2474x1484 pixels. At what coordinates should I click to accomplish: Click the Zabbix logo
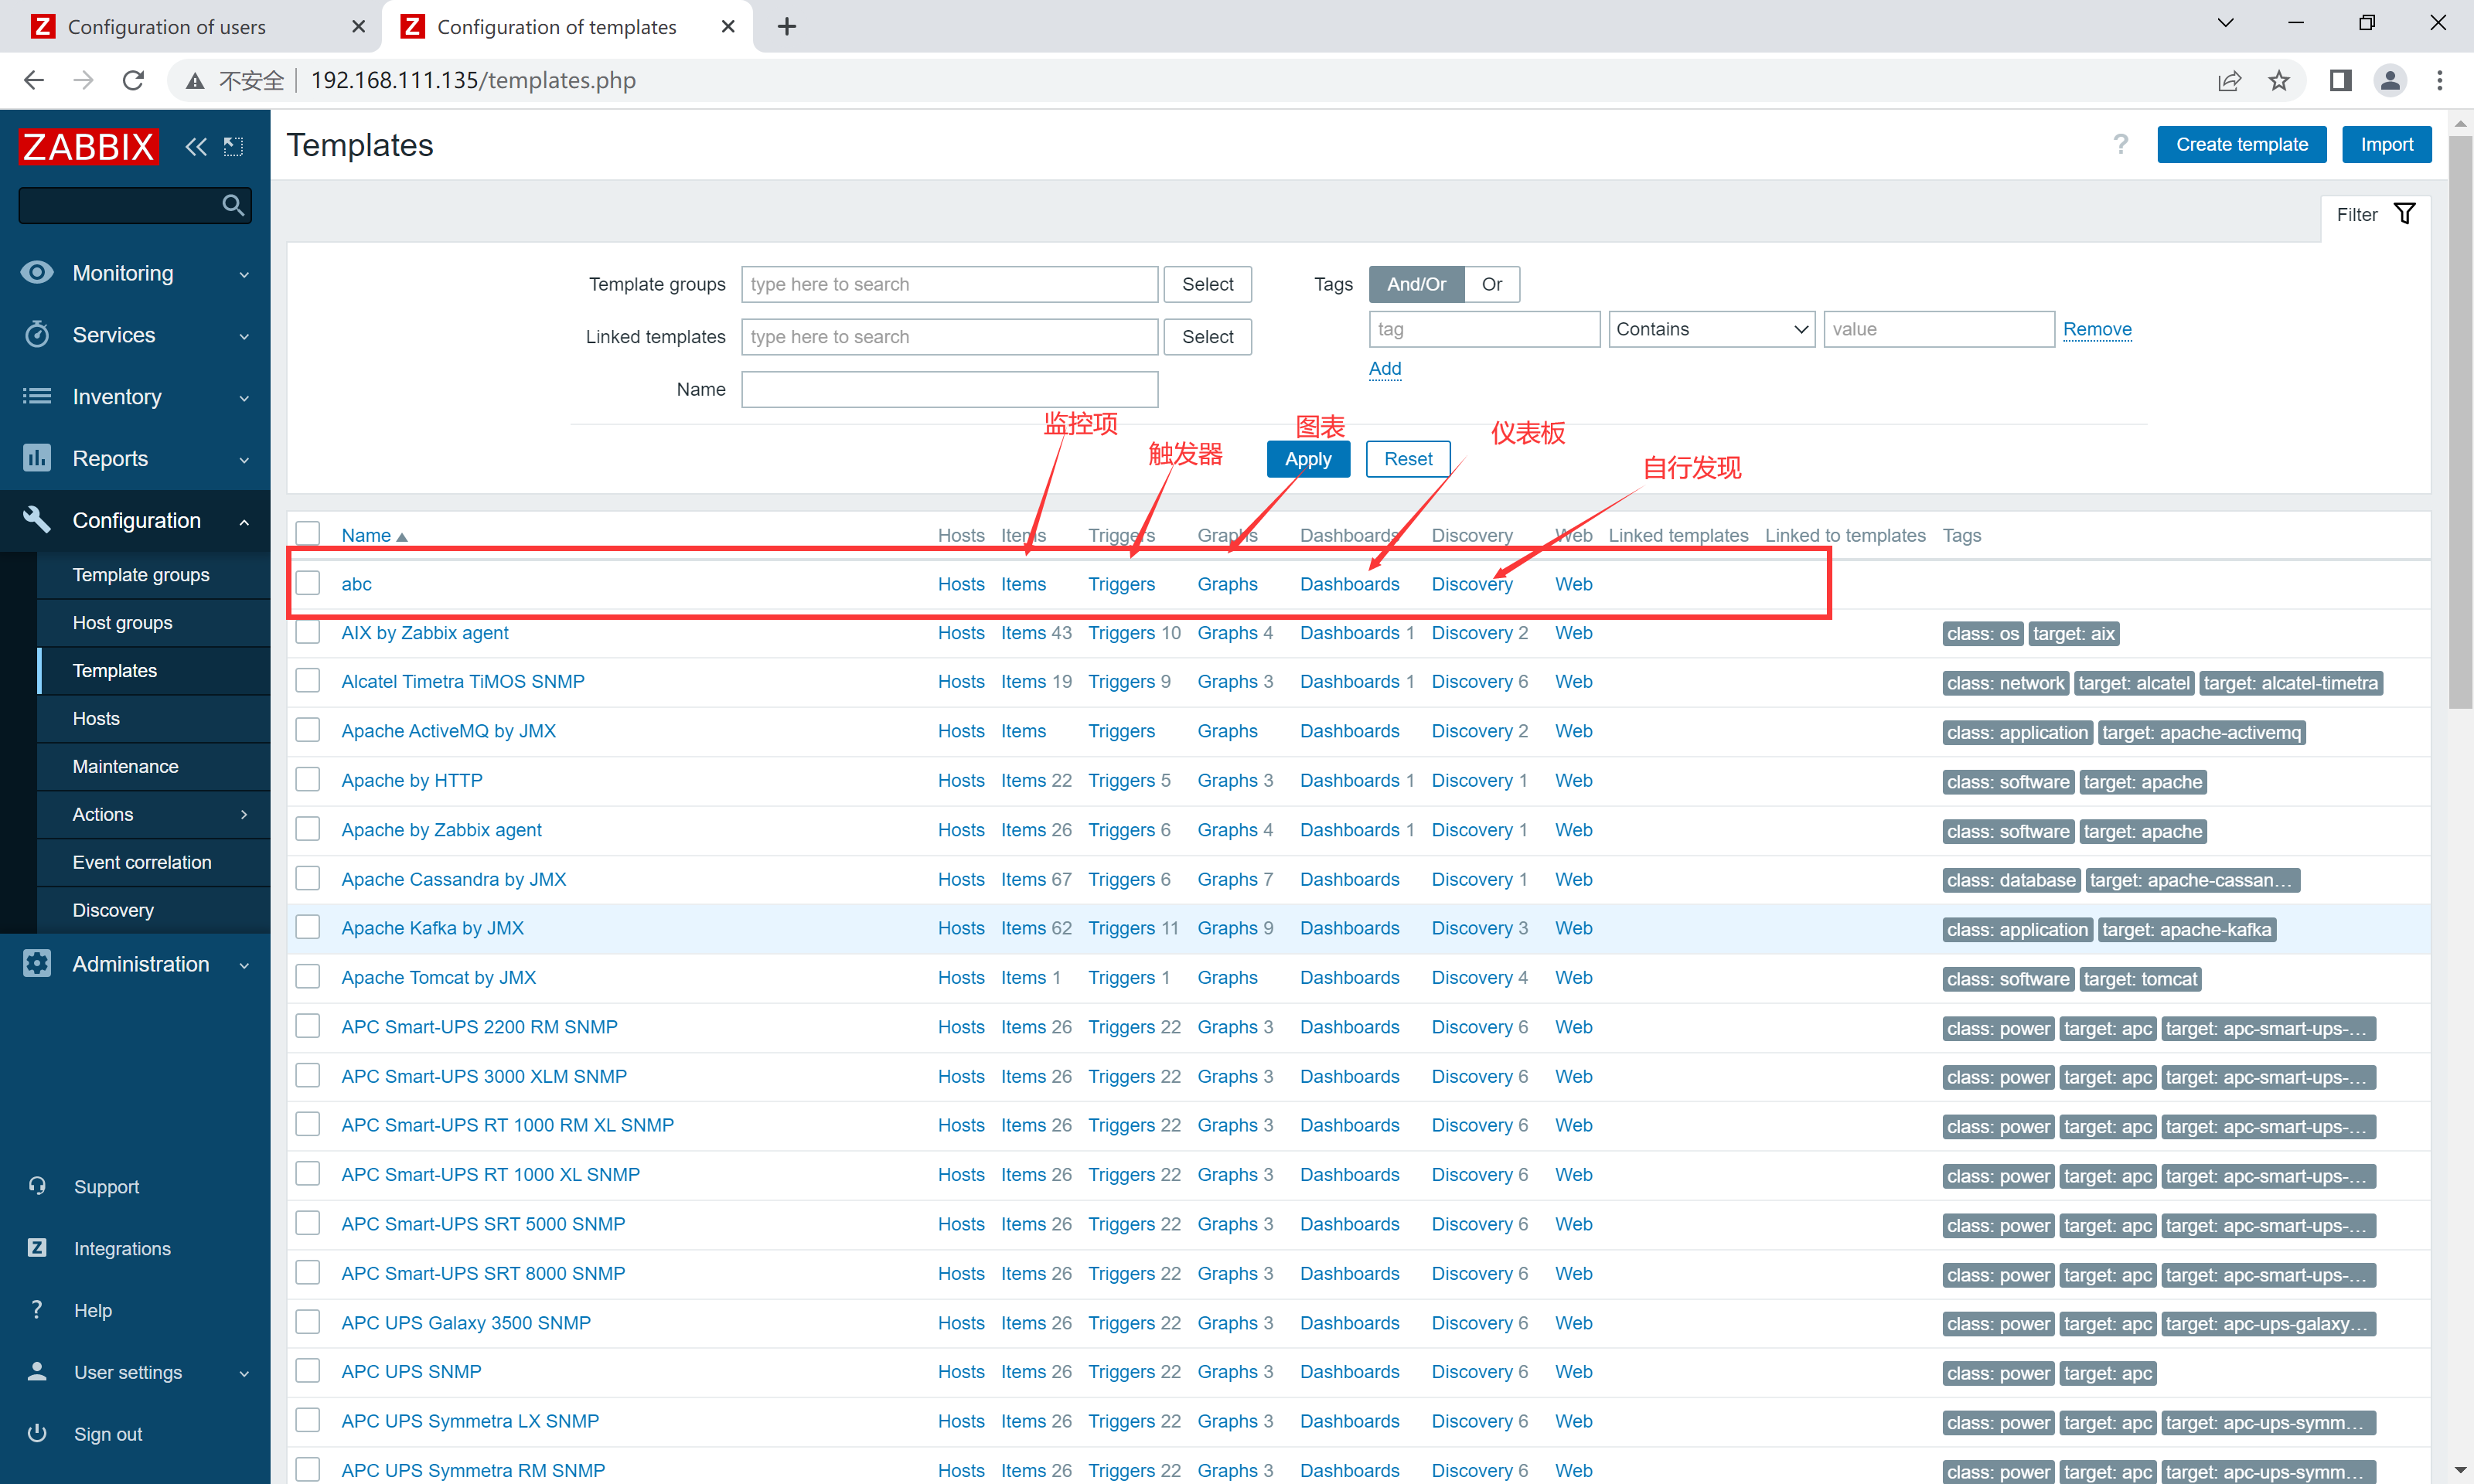click(x=88, y=146)
